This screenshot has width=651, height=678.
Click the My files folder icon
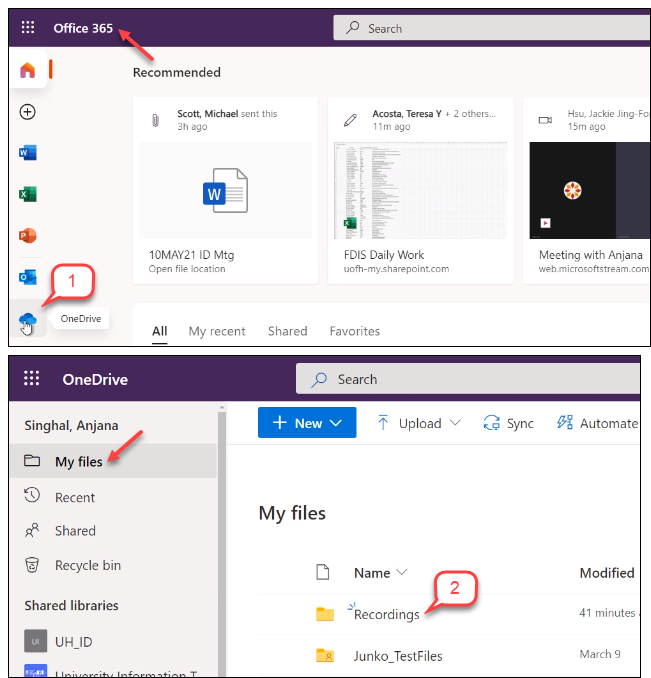point(32,461)
